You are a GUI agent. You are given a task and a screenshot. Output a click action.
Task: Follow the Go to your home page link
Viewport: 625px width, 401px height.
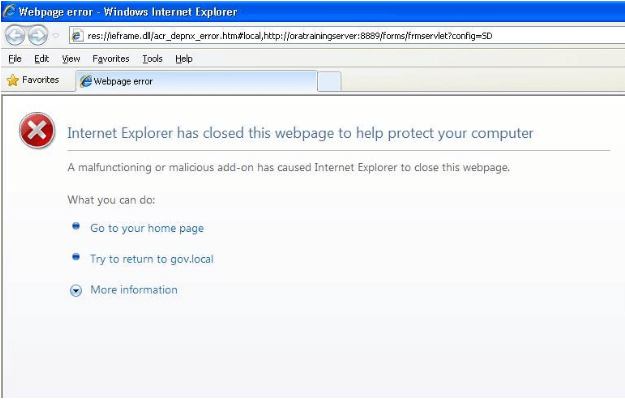click(146, 228)
